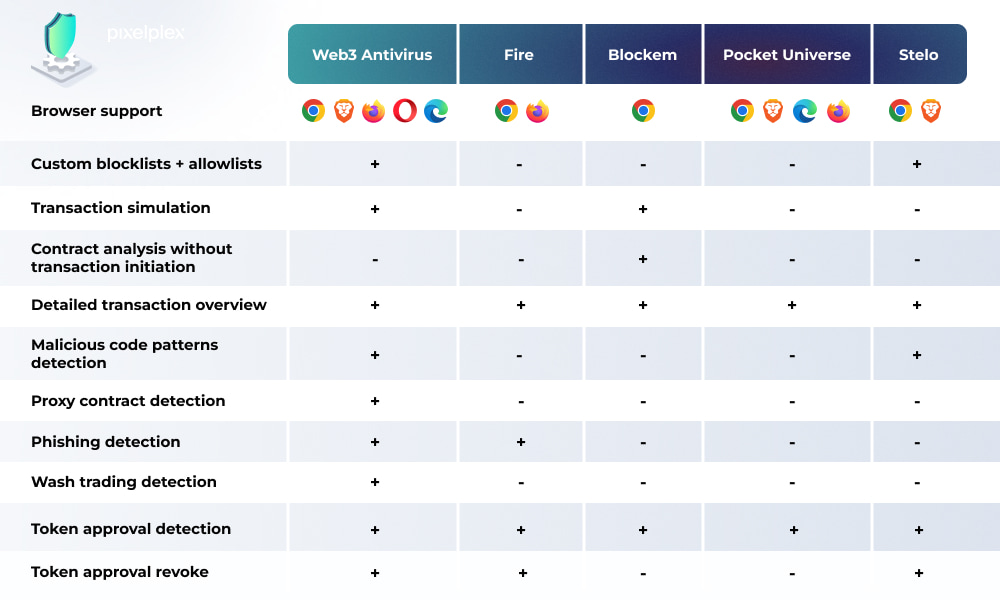Click Stelo plus for Custom blocklists
This screenshot has height=600, width=1000.
point(917,165)
